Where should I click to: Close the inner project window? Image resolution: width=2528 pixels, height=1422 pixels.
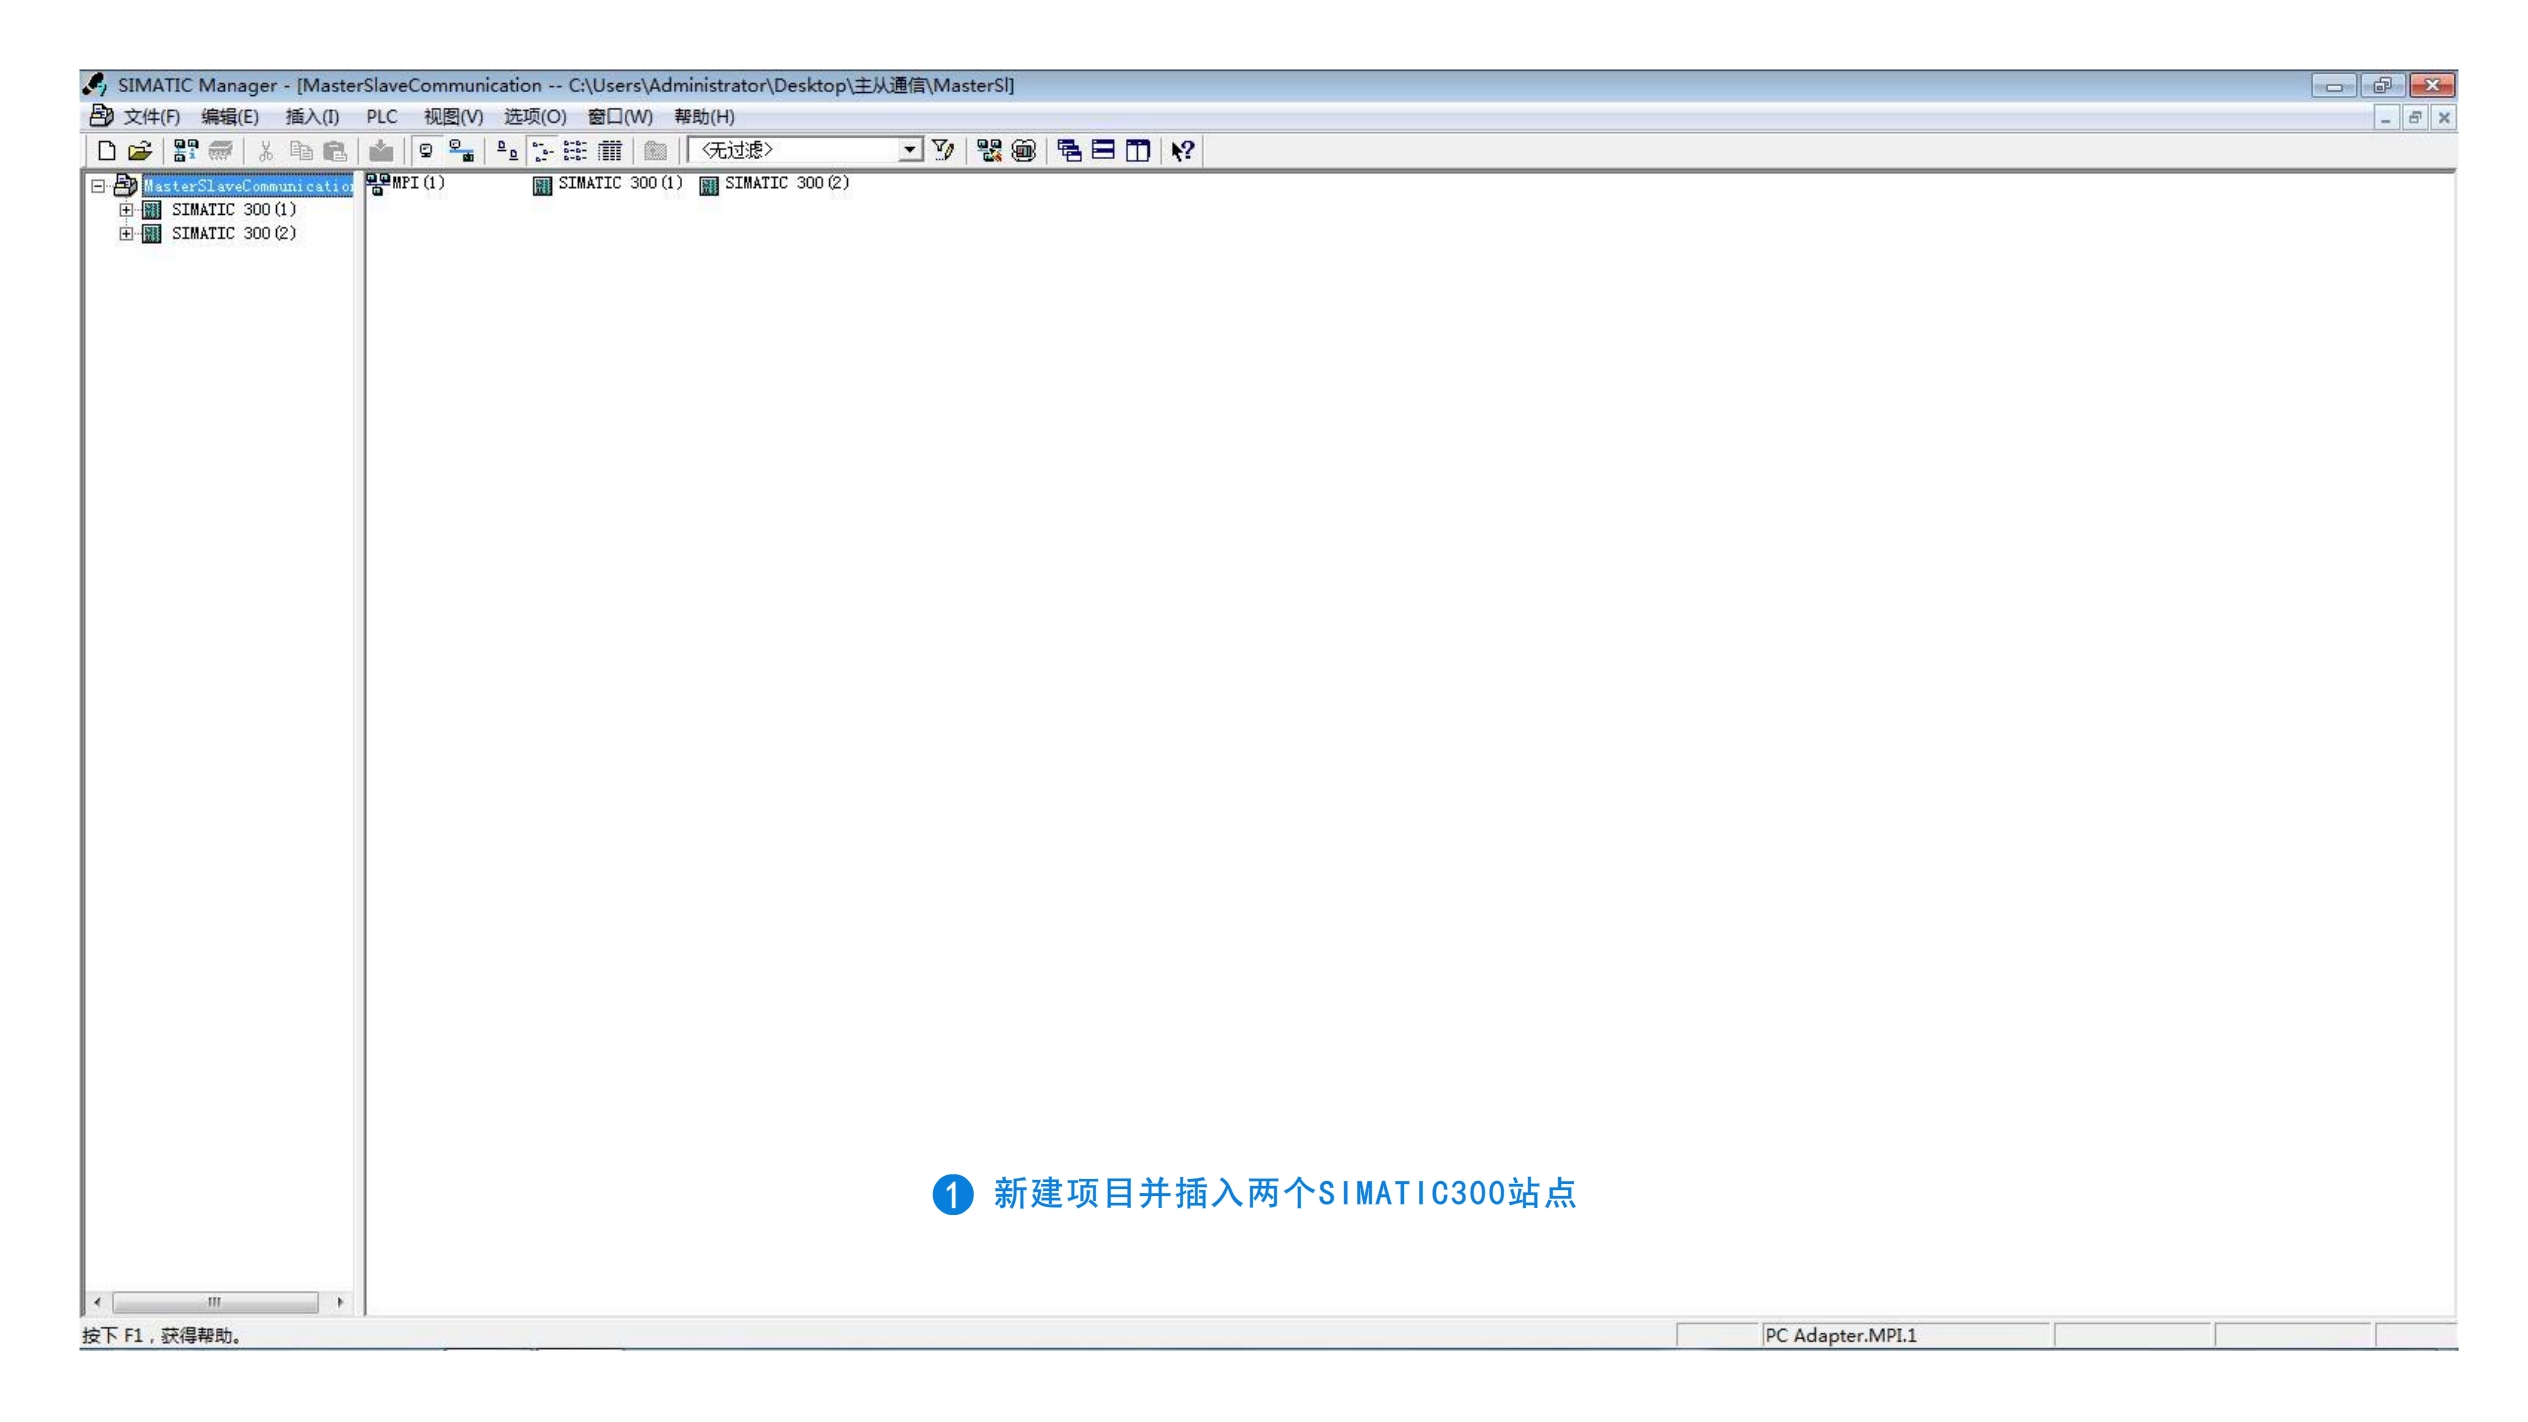pyautogui.click(x=2444, y=118)
